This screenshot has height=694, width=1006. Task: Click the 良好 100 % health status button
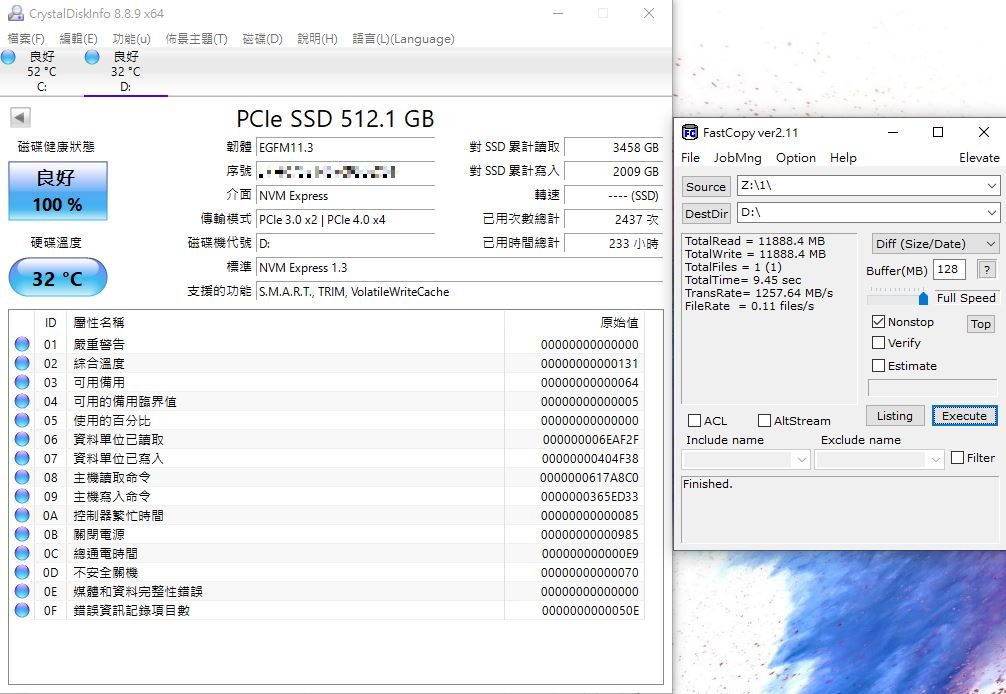[x=58, y=190]
